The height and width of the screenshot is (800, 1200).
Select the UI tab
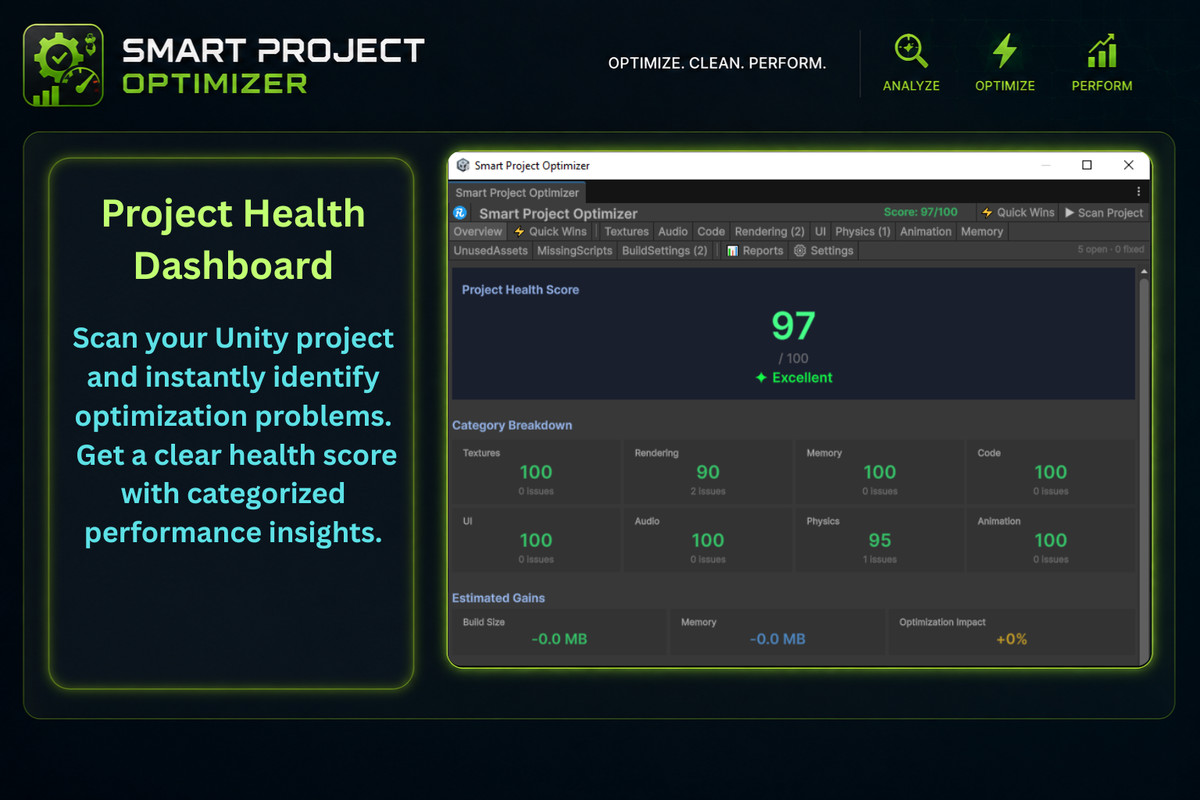click(x=820, y=232)
